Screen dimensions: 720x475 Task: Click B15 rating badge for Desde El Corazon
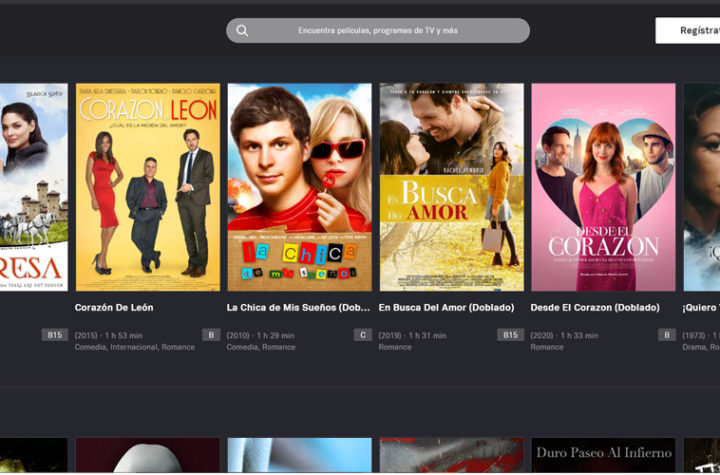(x=511, y=335)
